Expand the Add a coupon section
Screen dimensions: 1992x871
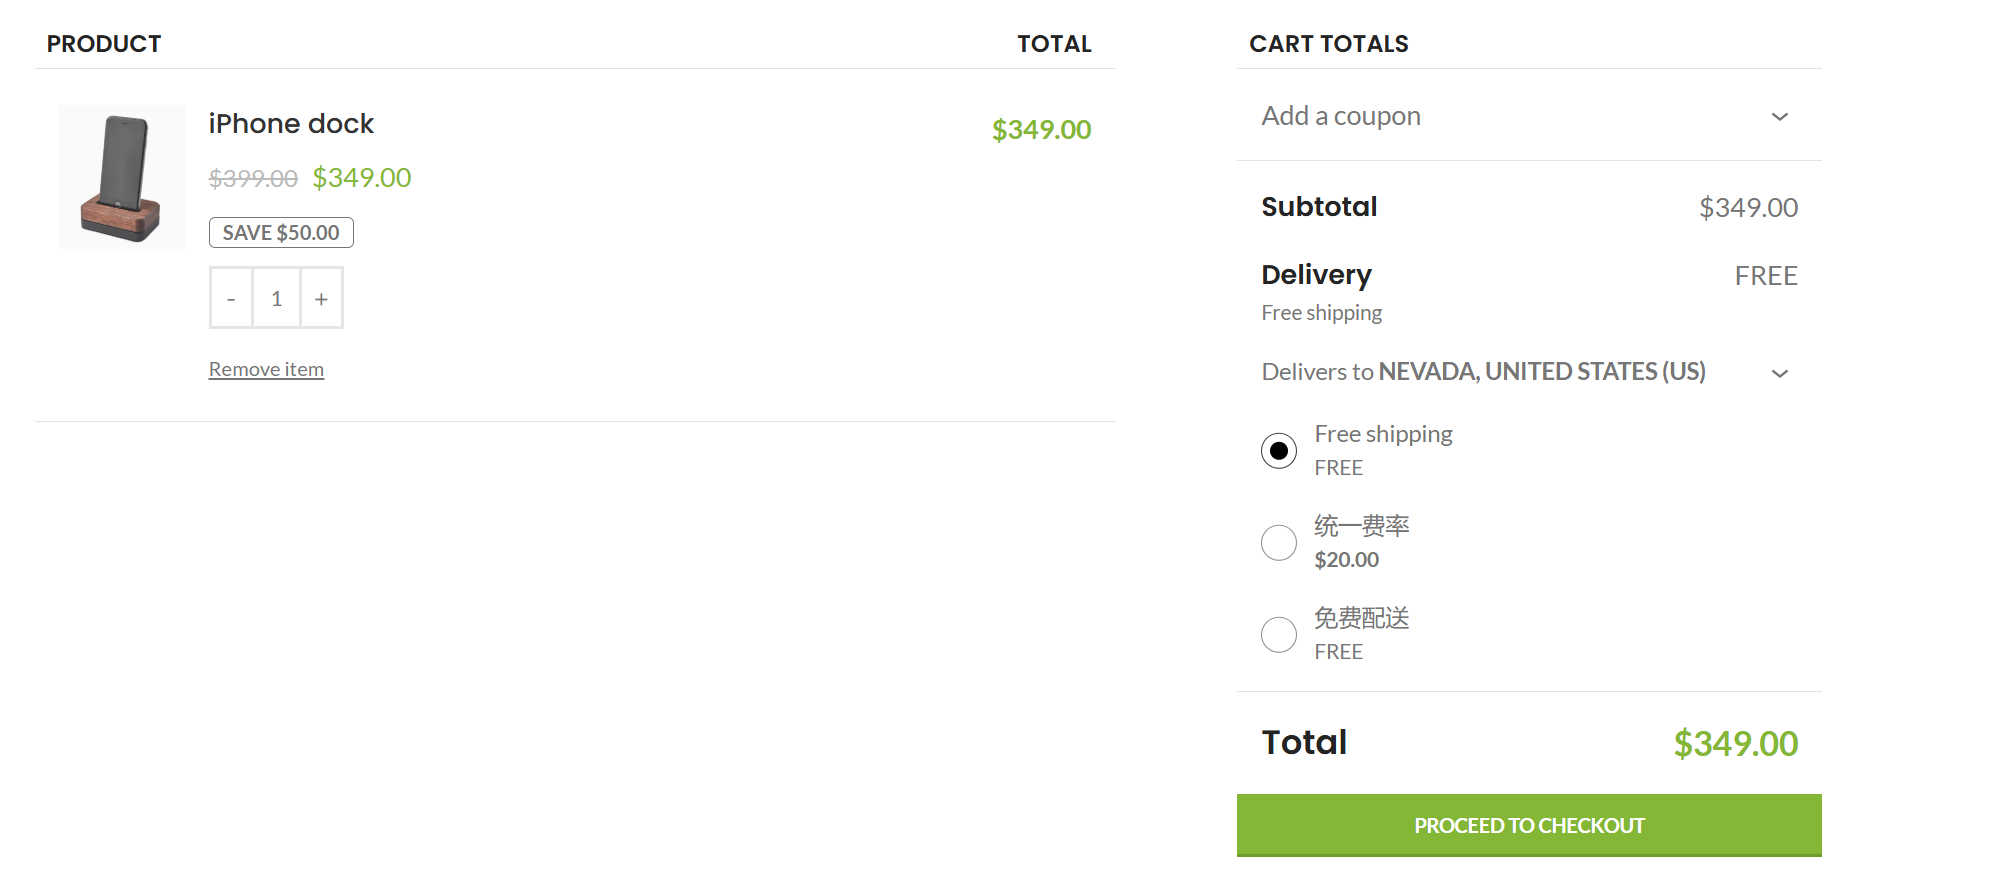(1340, 116)
